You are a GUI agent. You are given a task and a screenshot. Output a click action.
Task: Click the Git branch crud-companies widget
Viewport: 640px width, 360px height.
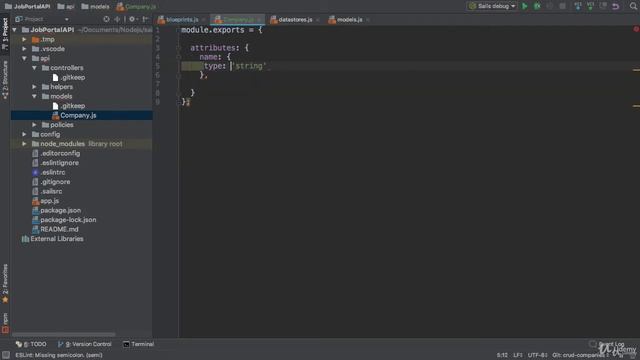pos(580,355)
